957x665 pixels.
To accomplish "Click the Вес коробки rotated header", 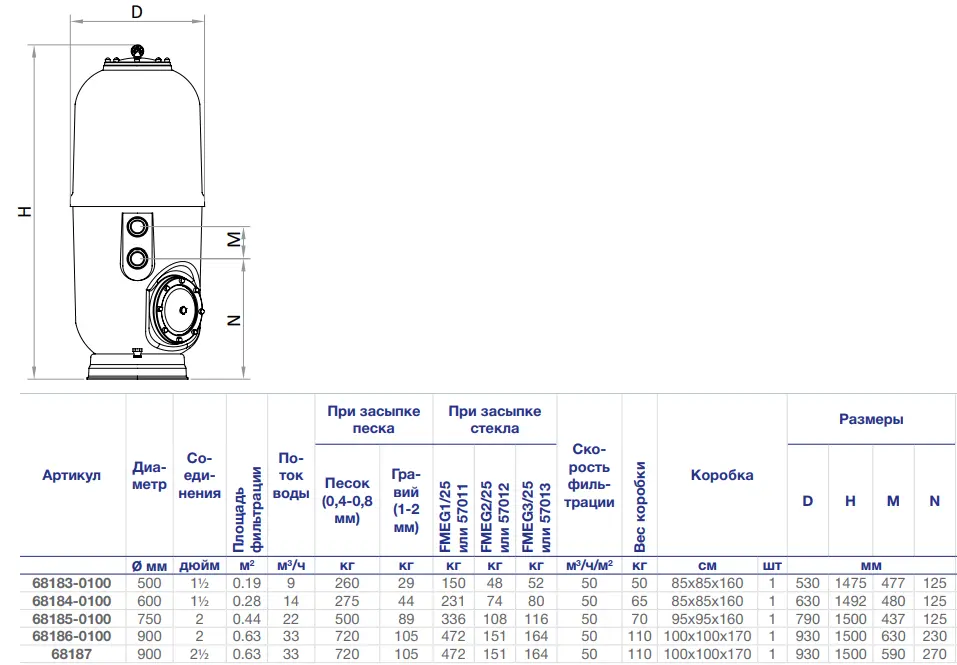I will (639, 506).
